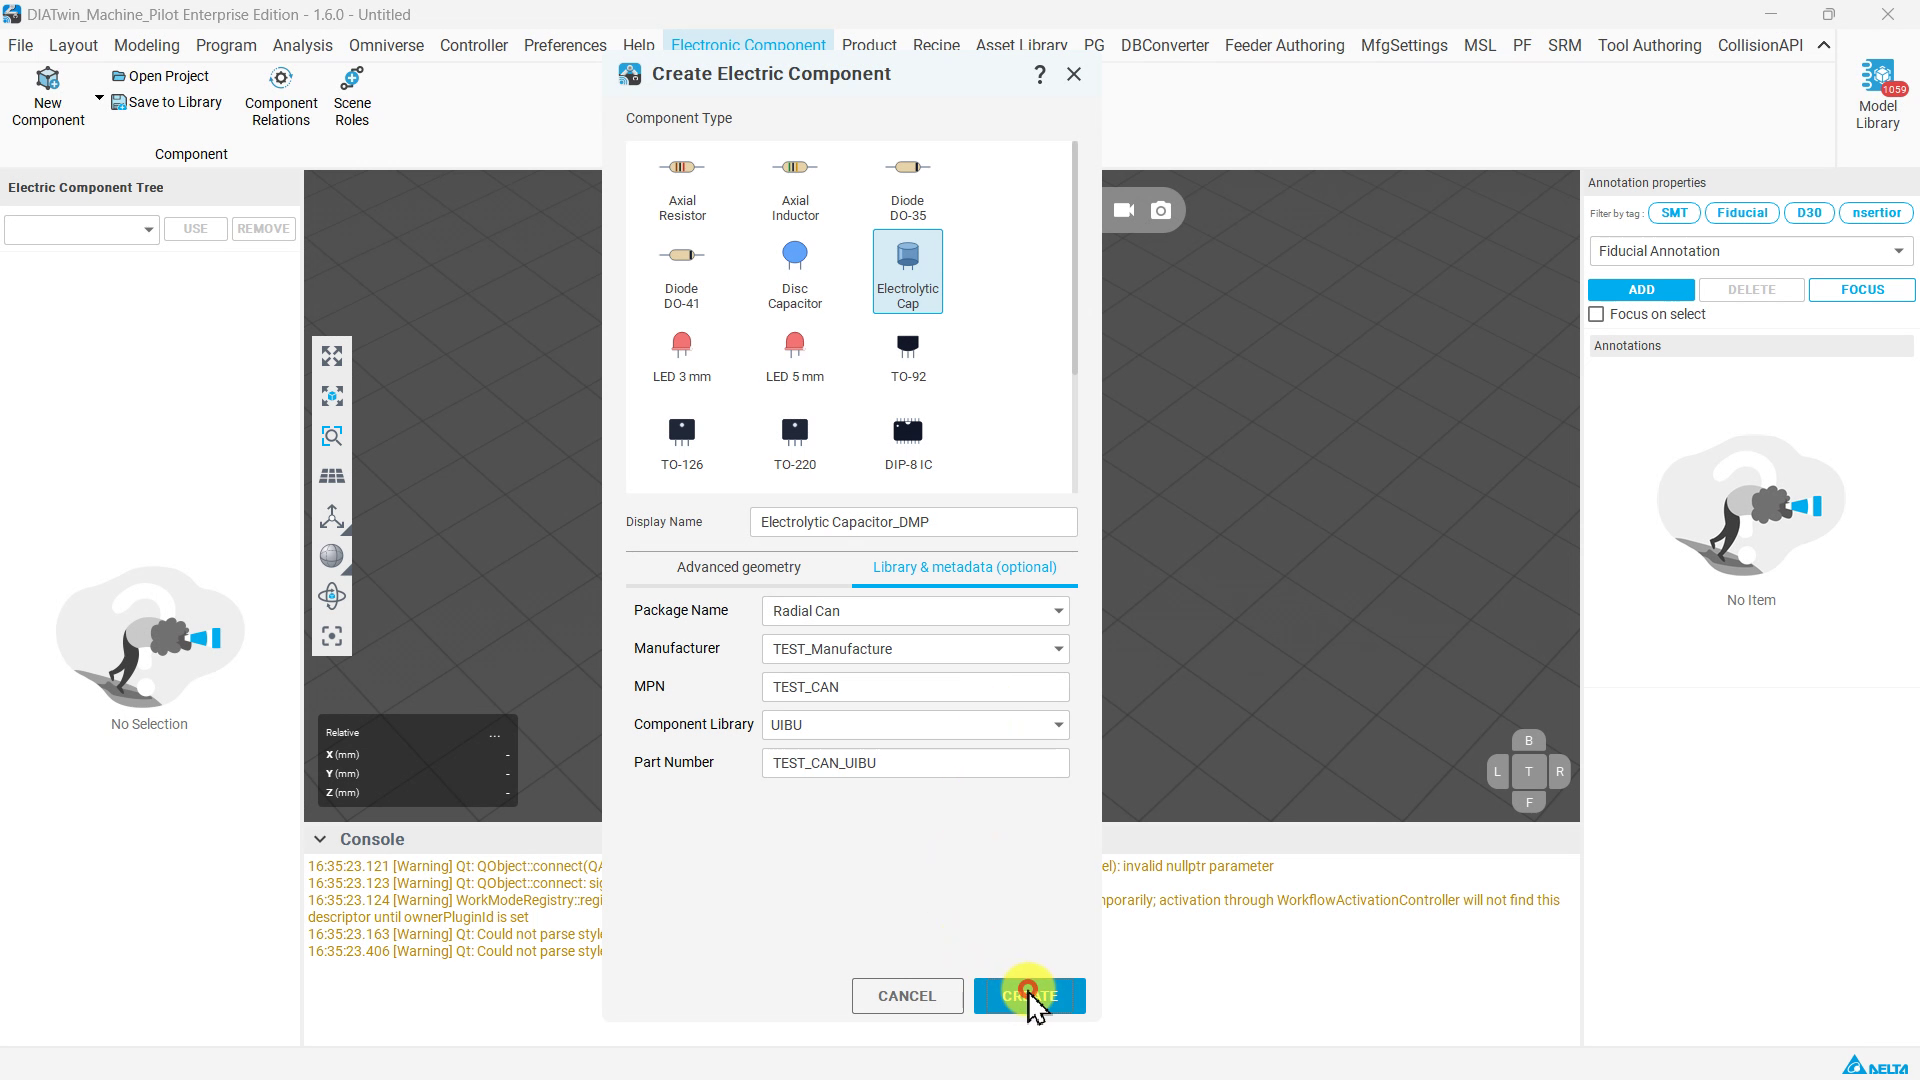Click the component type list scrollbar
Viewport: 1920px width, 1080px height.
(1075, 260)
